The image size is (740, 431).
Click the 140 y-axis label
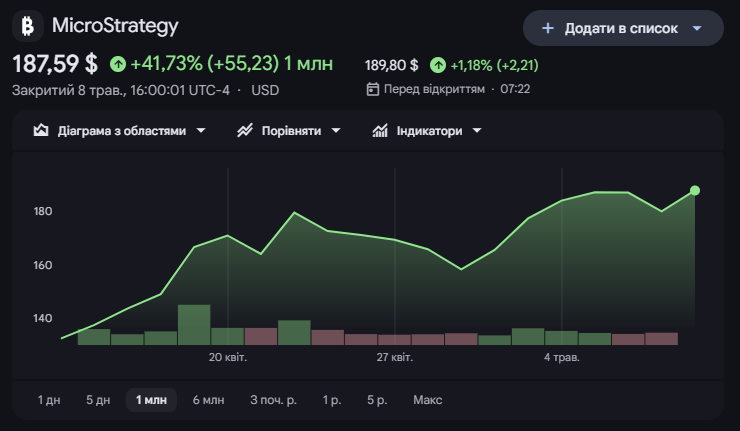[42, 318]
